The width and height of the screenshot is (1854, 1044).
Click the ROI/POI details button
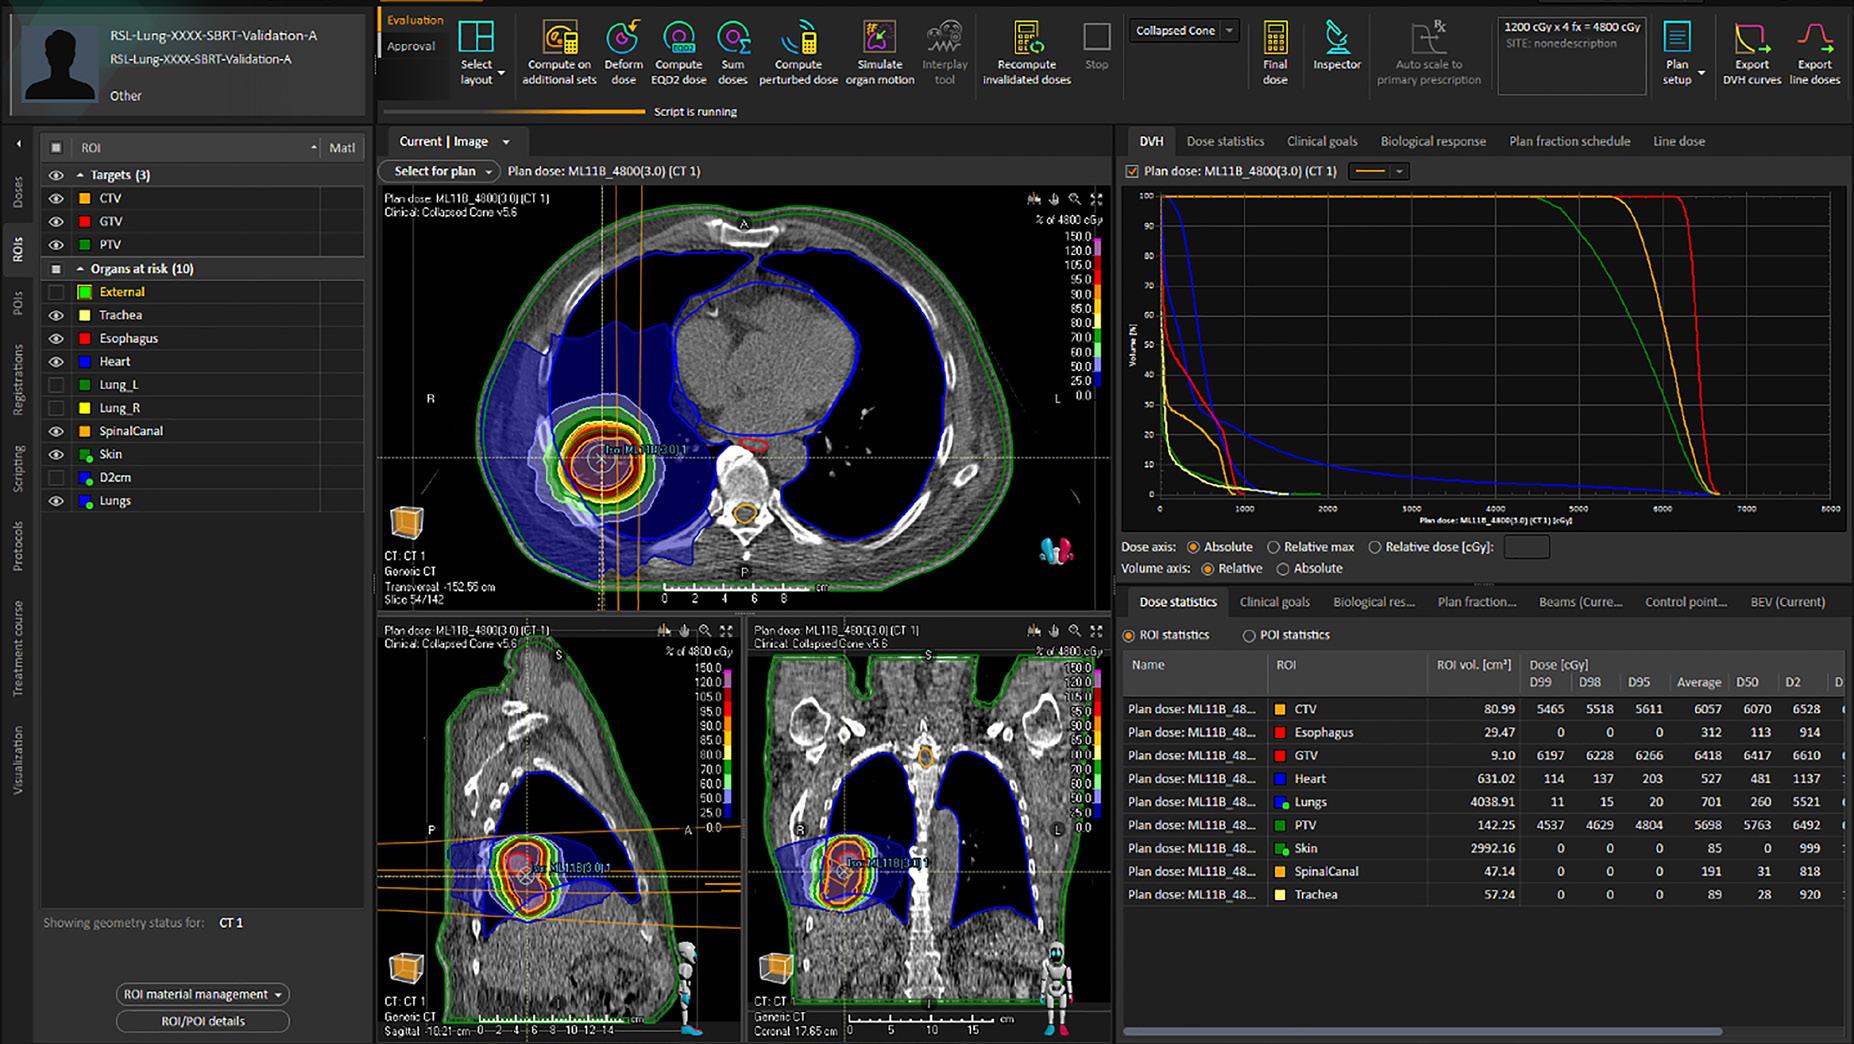pyautogui.click(x=203, y=1021)
